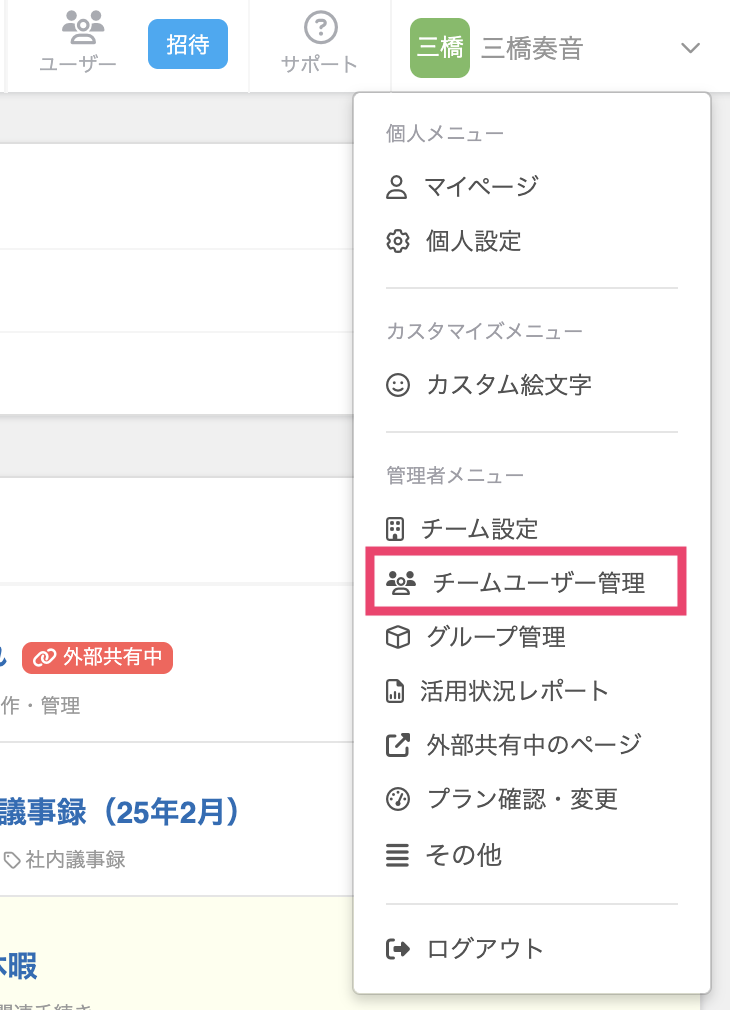This screenshot has height=1010, width=730.
Task: Click the ユーザー people icon
Action: (77, 28)
